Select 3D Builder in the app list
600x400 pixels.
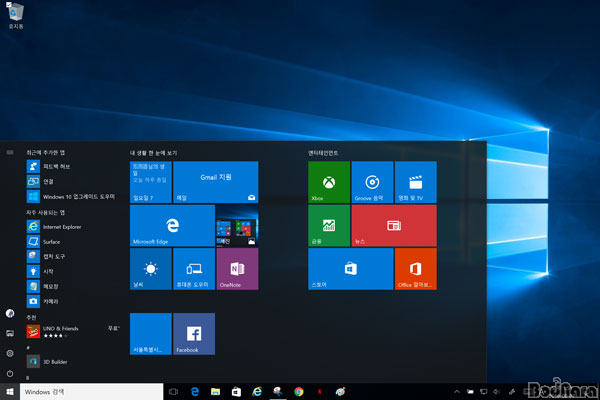click(55, 361)
